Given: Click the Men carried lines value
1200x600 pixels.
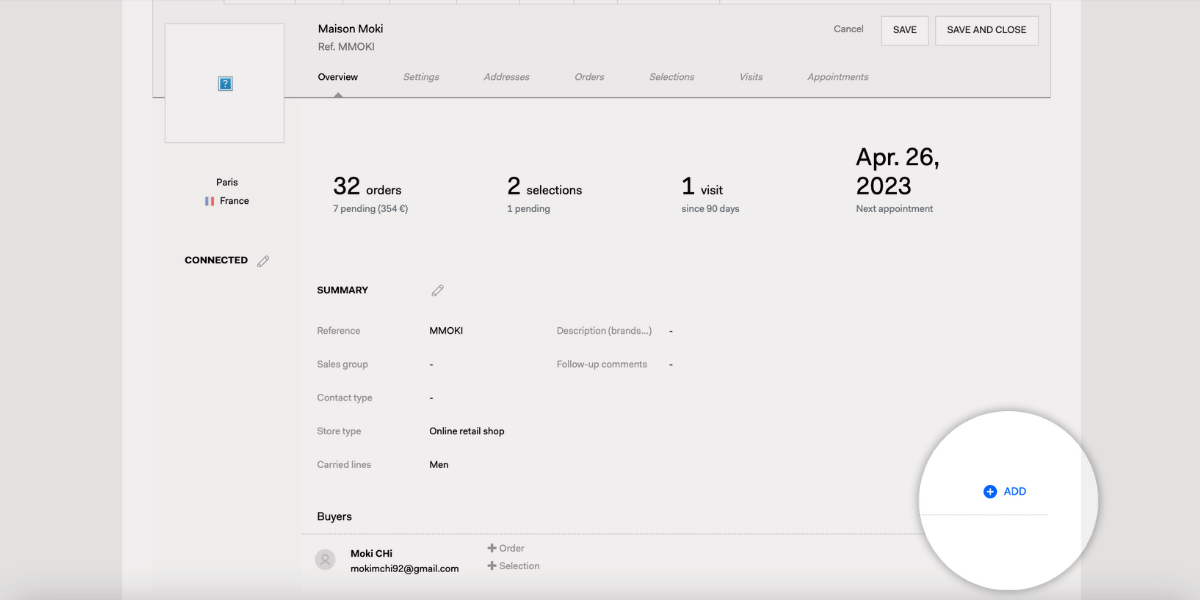Looking at the screenshot, I should [439, 465].
